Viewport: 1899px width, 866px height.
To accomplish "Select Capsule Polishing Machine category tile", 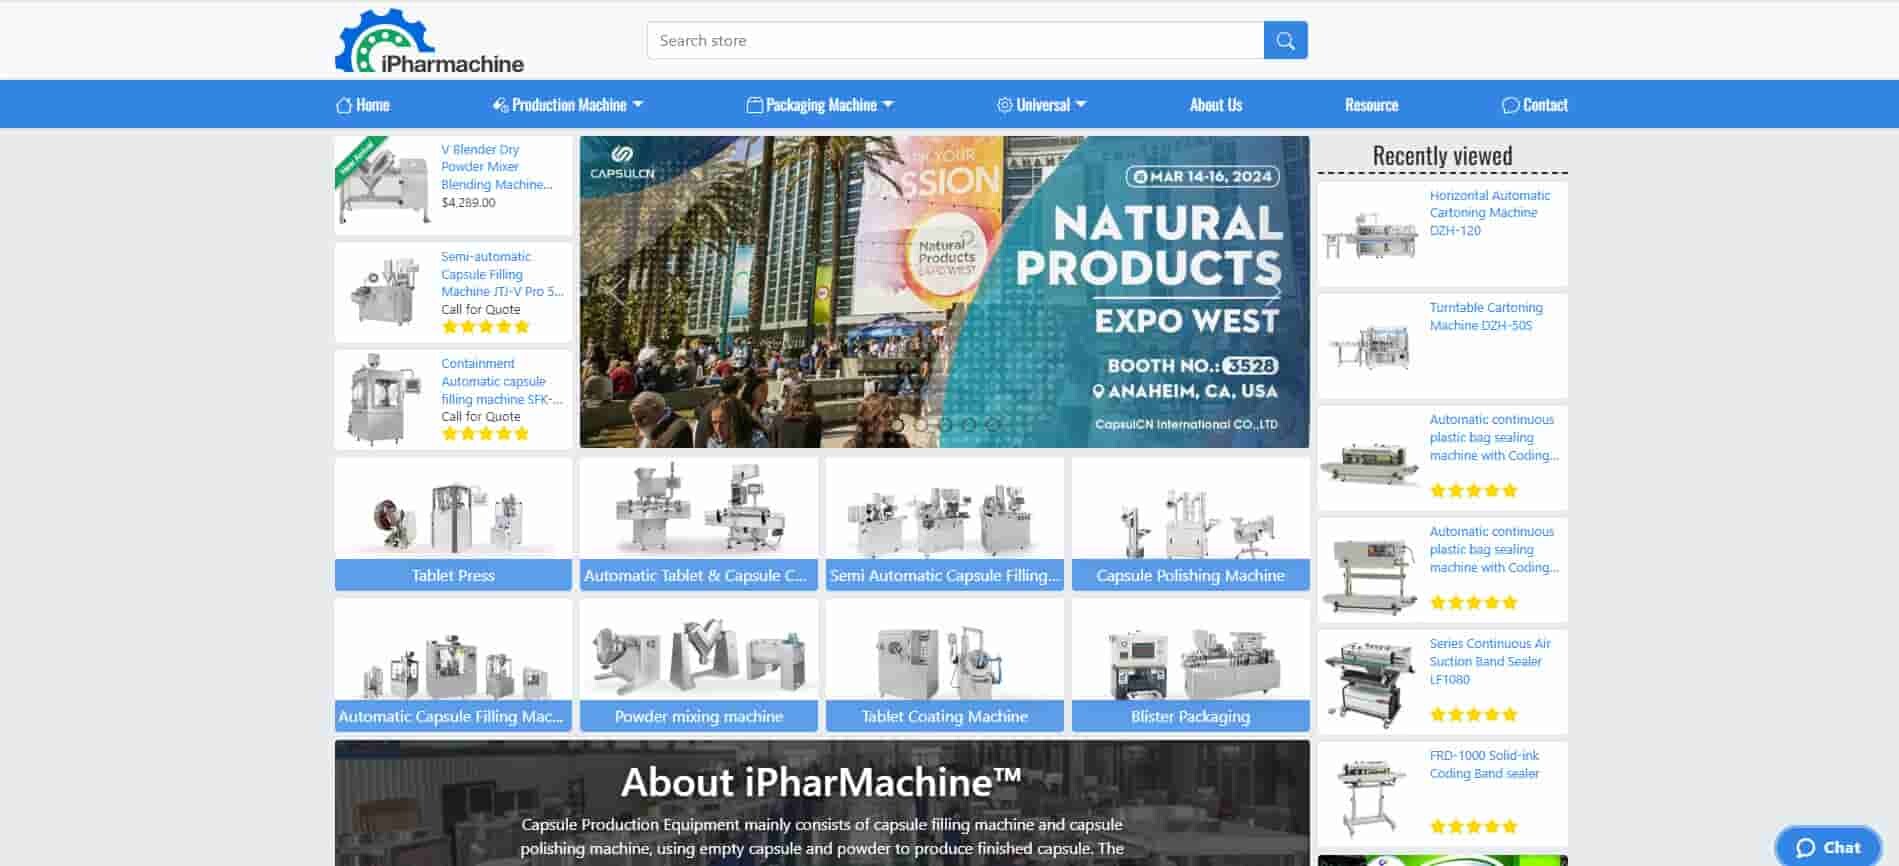I will click(1190, 524).
